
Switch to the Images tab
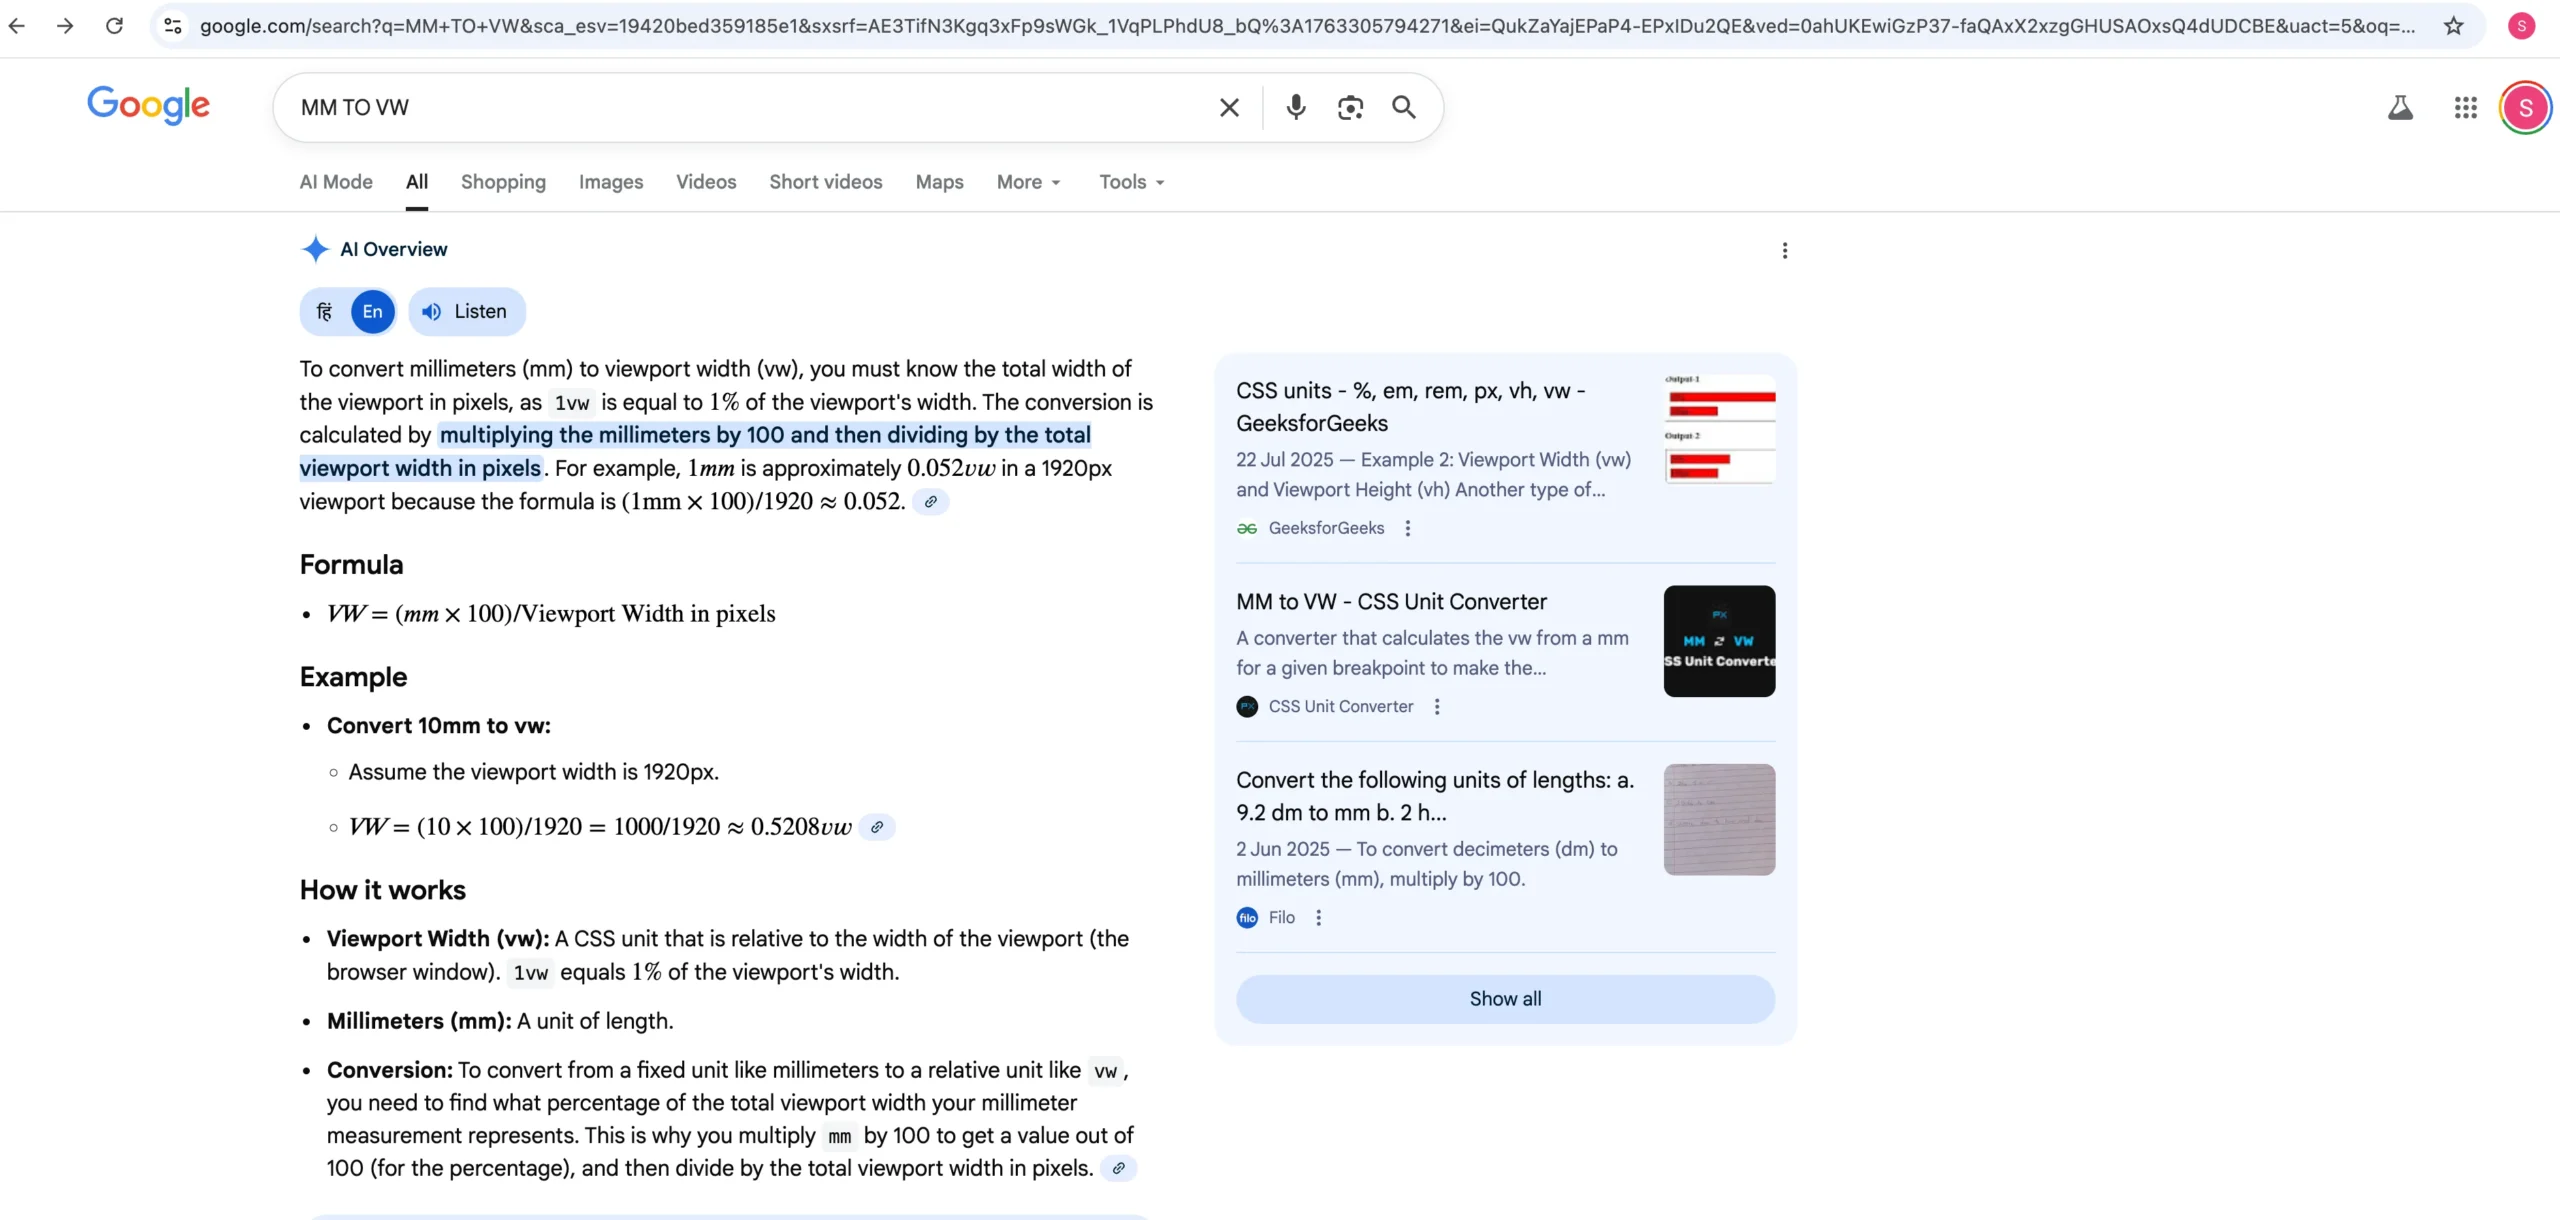610,182
